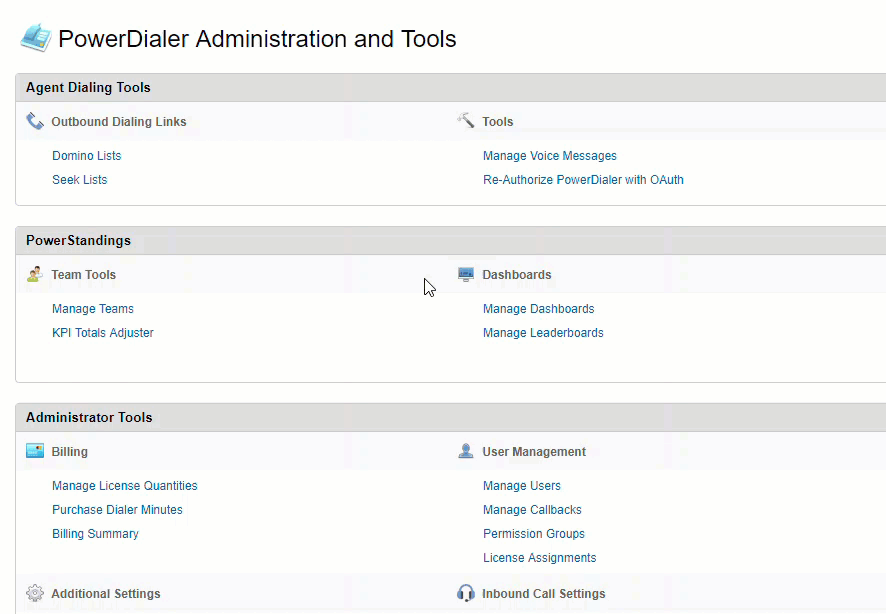Image resolution: width=886 pixels, height=614 pixels.
Task: Click the PowerDialer book icon in the header
Action: coord(34,38)
